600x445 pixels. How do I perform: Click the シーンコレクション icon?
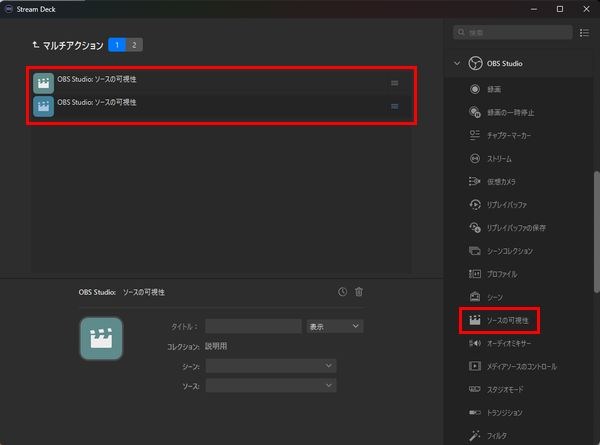pyautogui.click(x=474, y=251)
